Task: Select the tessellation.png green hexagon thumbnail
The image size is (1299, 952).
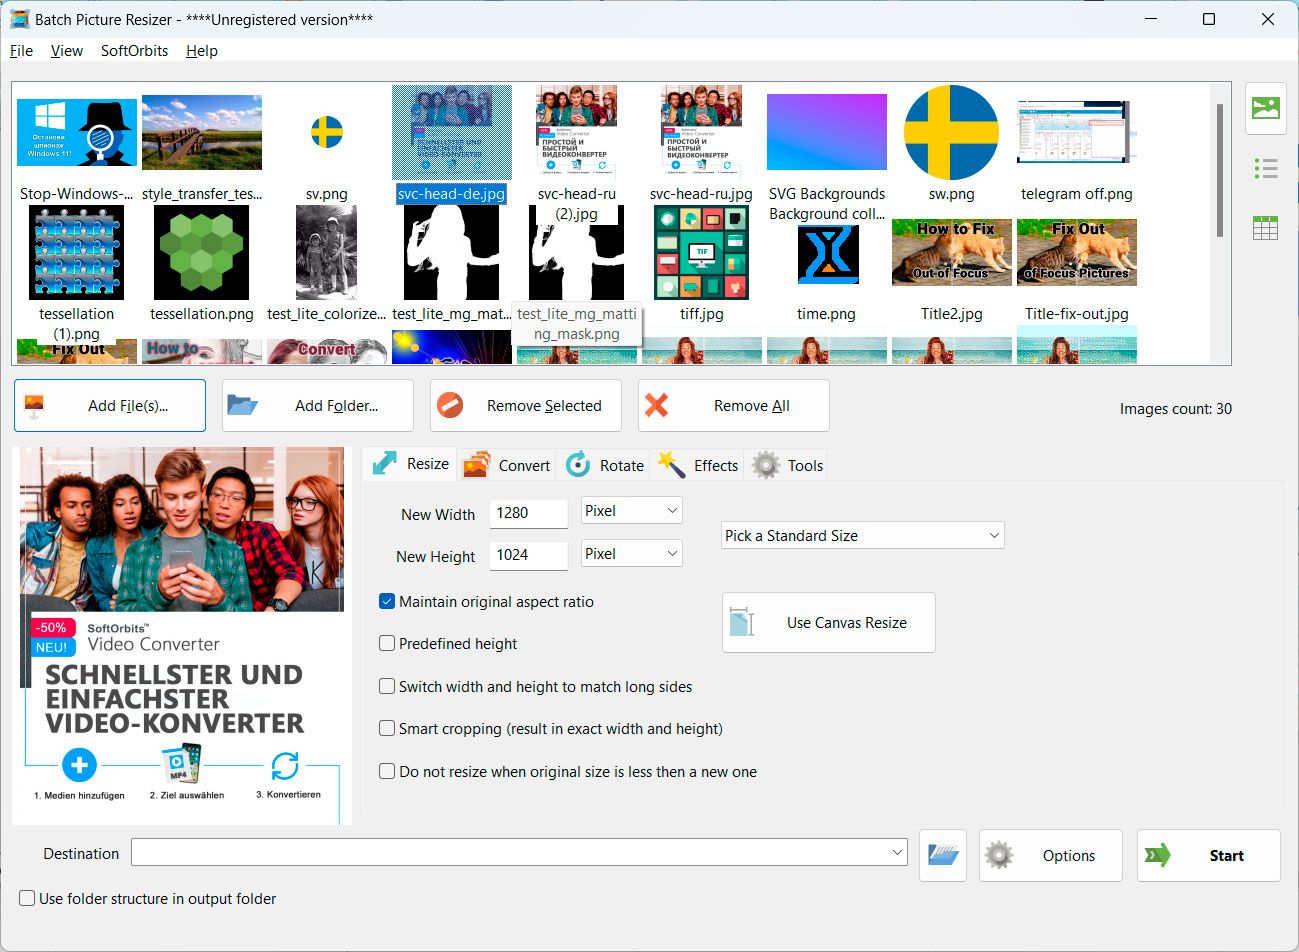Action: [x=202, y=252]
